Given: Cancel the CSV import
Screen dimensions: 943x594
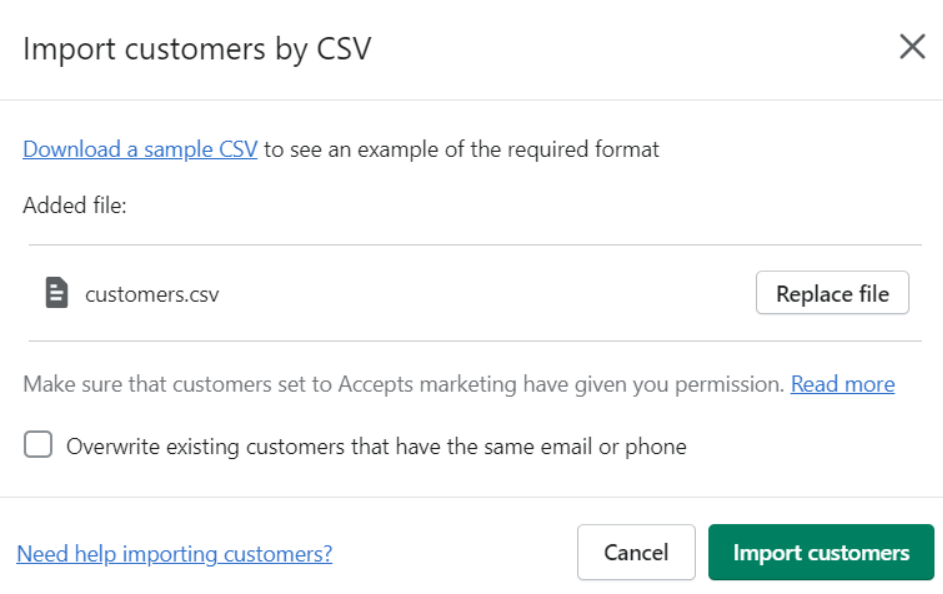Looking at the screenshot, I should 636,553.
